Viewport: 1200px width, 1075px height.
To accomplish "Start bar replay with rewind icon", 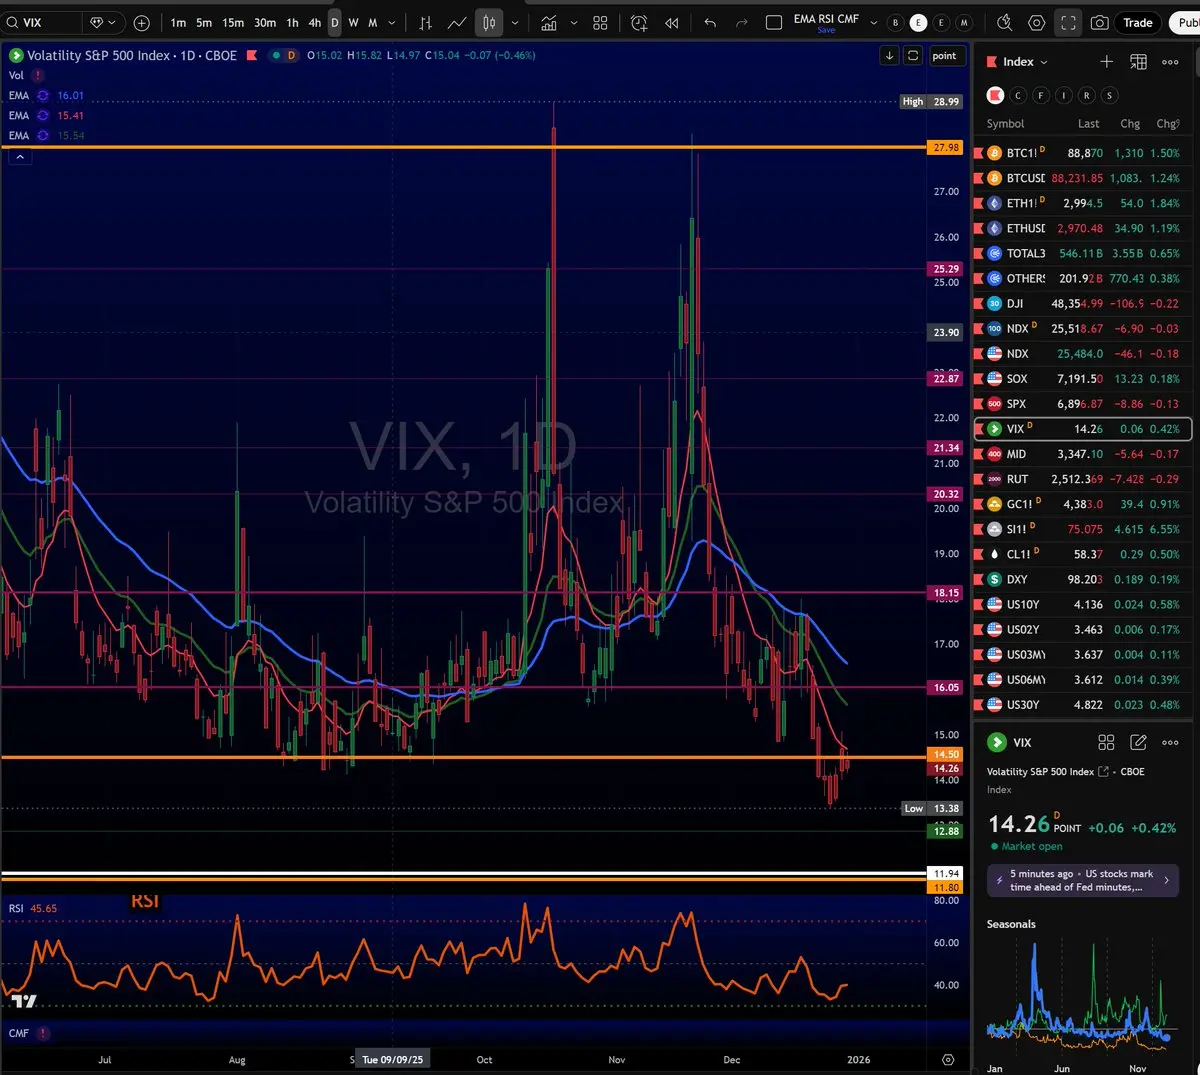I will tap(672, 22).
